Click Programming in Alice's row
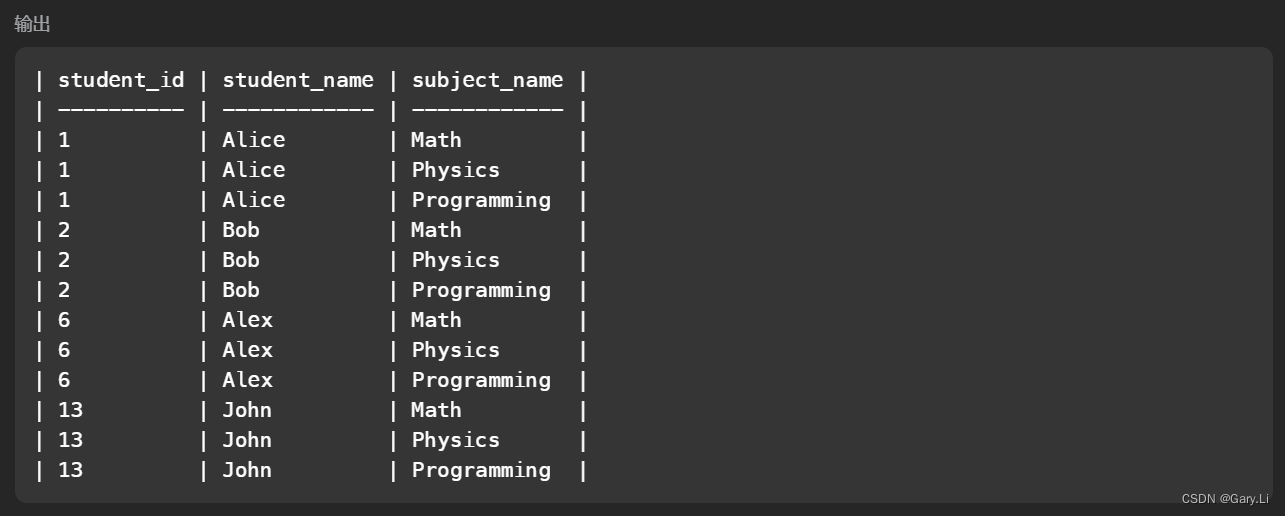The image size is (1285, 516). point(481,200)
